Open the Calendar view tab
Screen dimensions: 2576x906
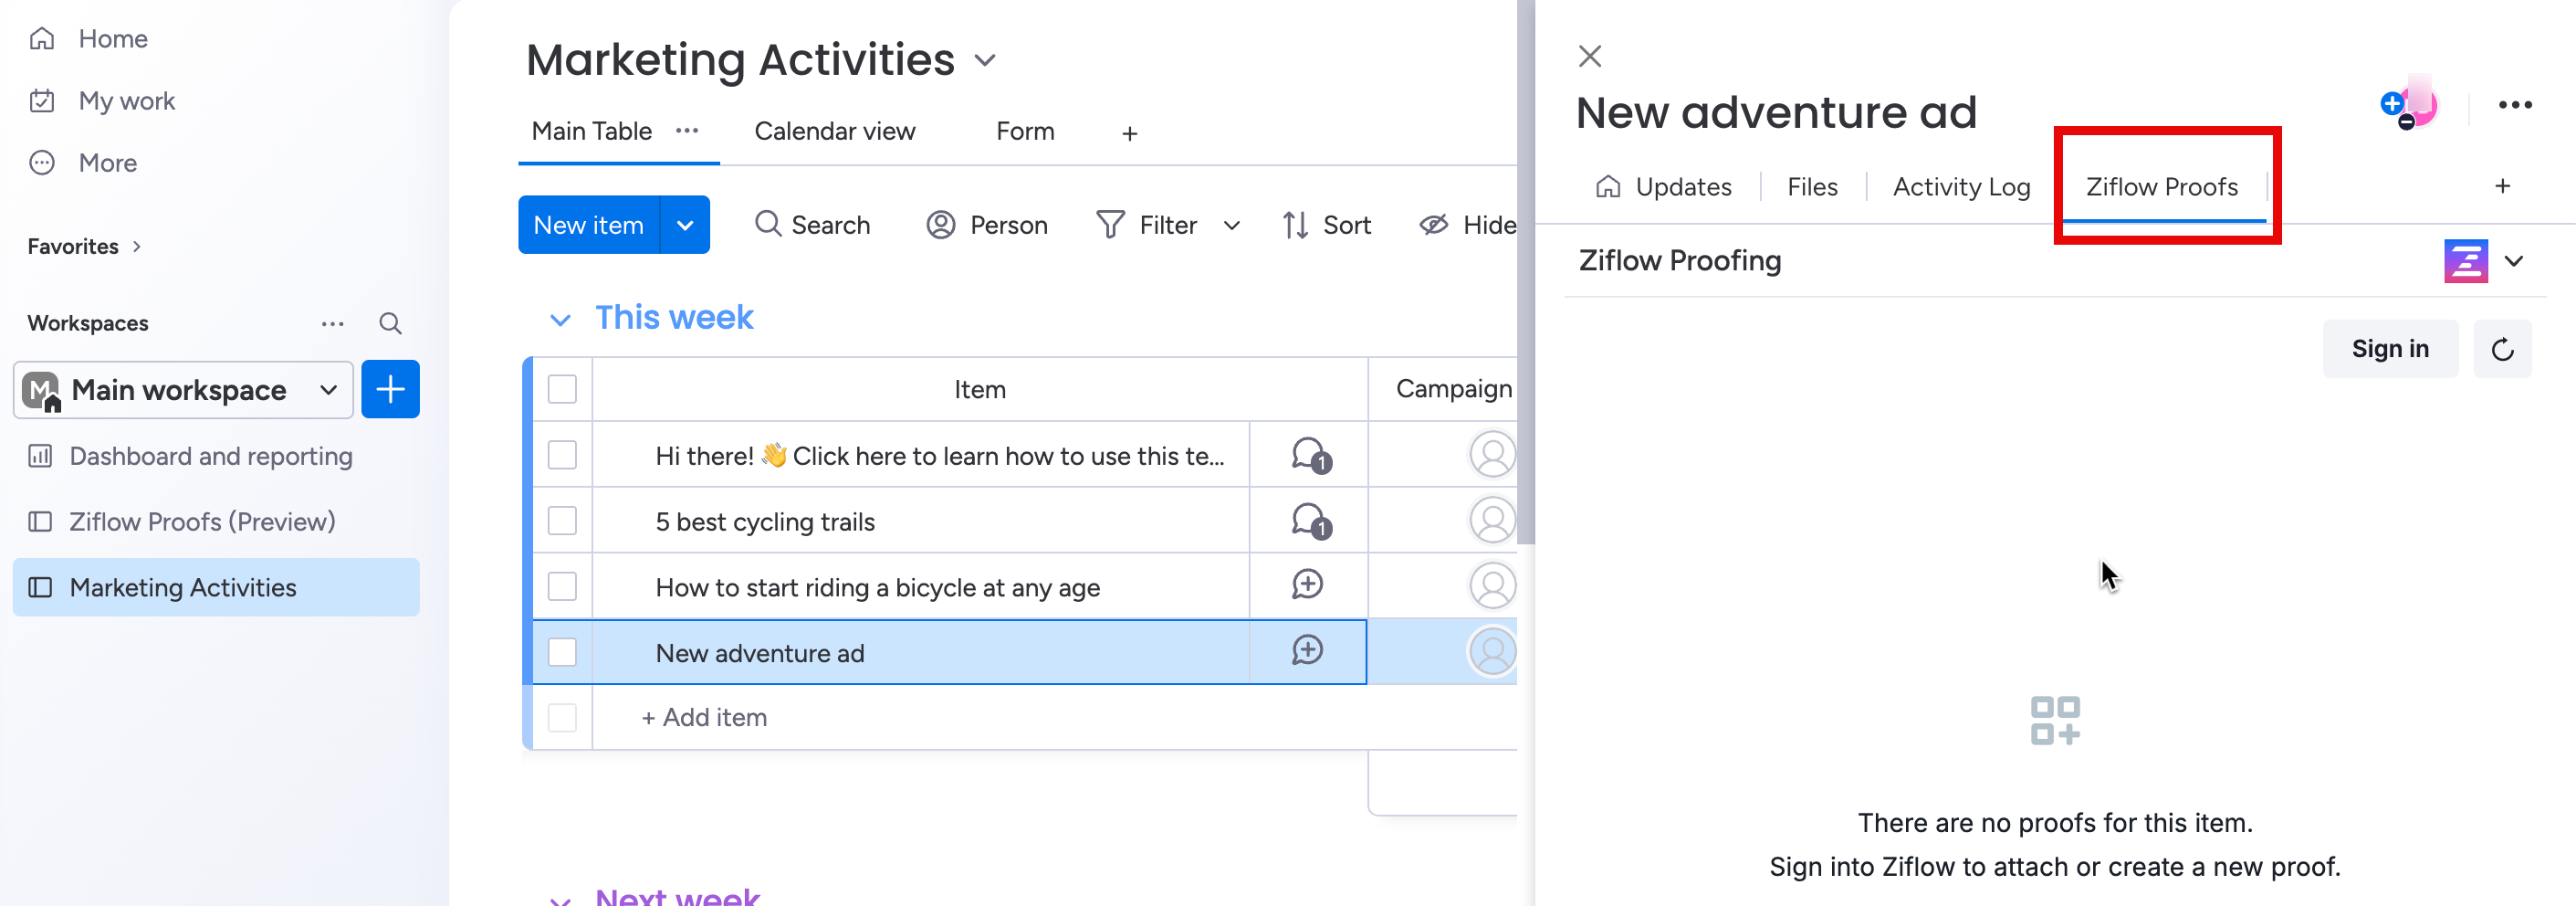coord(834,132)
